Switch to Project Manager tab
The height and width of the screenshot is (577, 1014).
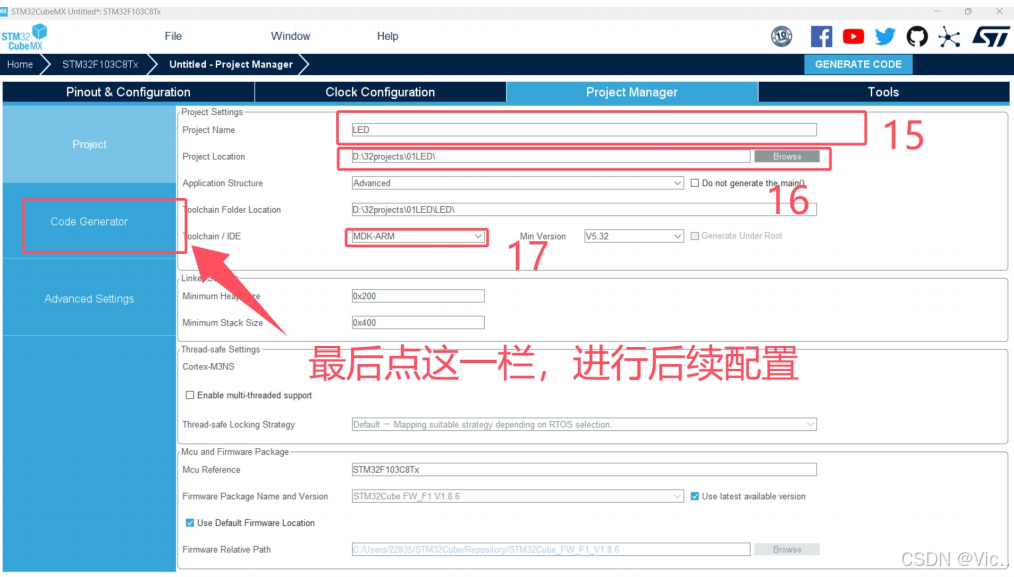632,92
